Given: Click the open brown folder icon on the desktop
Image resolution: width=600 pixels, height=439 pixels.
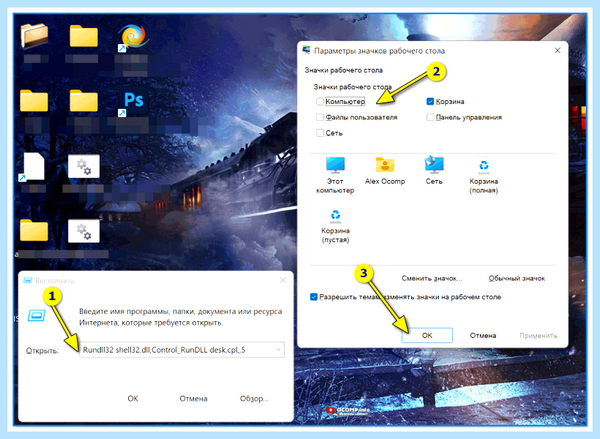Looking at the screenshot, I should click(x=34, y=36).
